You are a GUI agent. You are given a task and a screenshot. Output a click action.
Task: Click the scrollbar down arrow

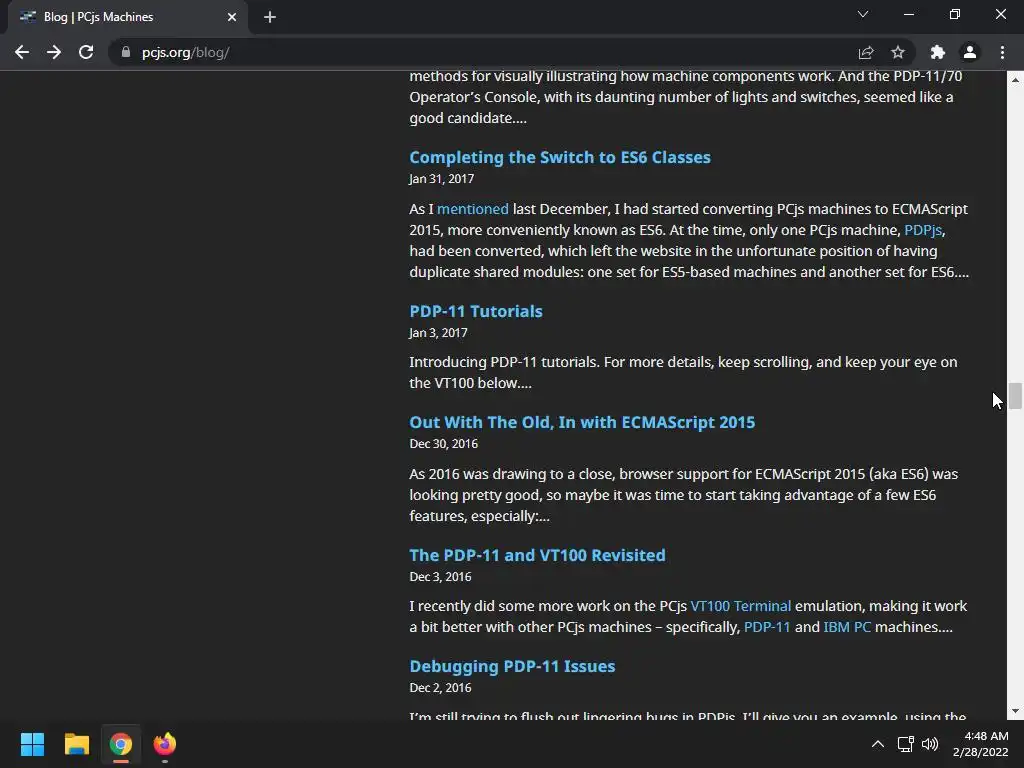tap(1015, 712)
